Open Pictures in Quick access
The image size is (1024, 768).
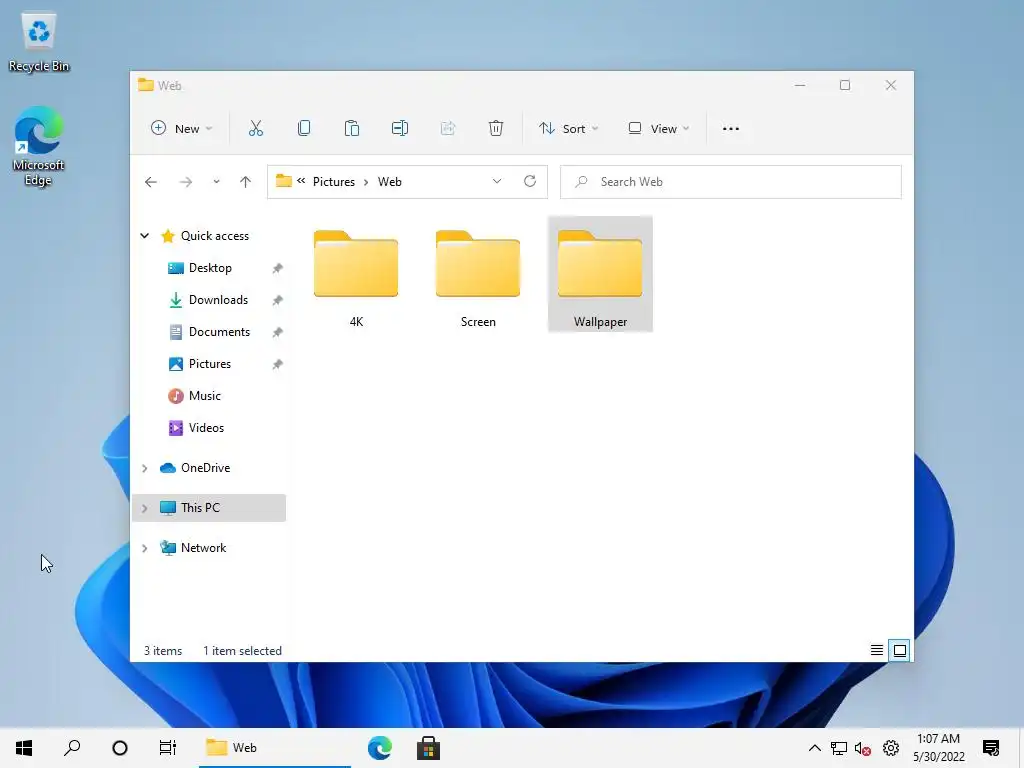coord(210,364)
